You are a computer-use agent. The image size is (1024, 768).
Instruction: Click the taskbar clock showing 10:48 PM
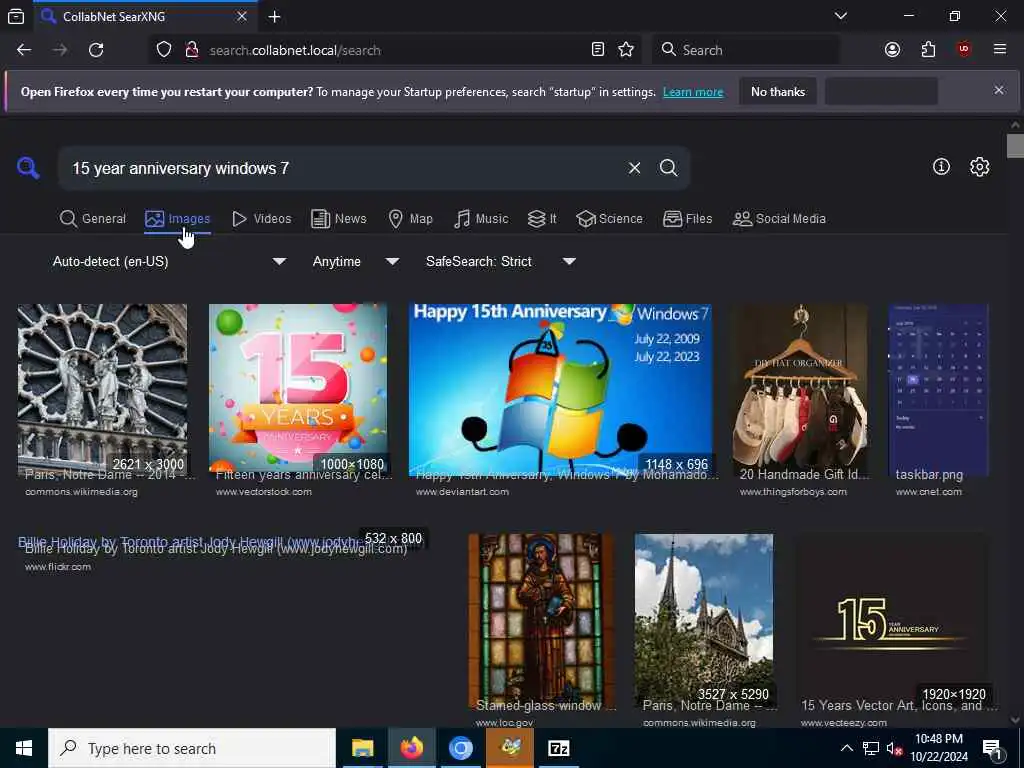click(939, 748)
